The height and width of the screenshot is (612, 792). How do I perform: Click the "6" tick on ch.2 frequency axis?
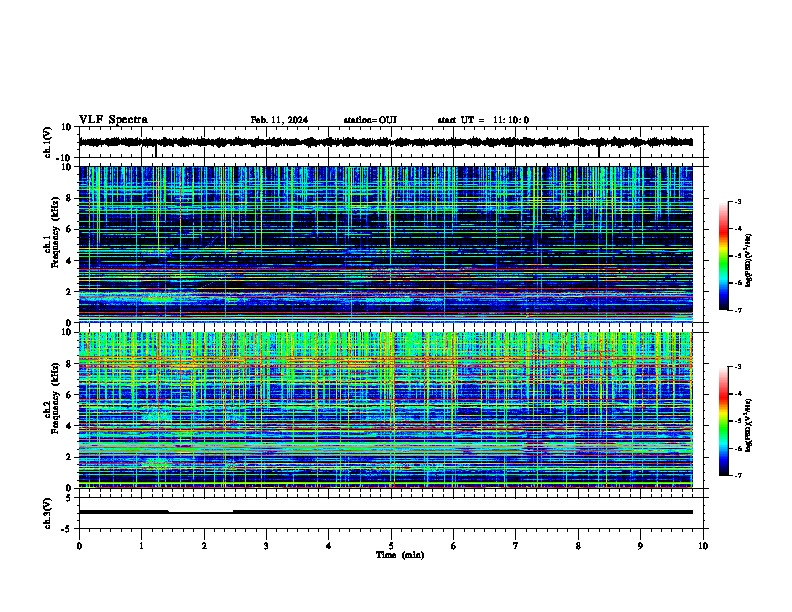coord(70,395)
